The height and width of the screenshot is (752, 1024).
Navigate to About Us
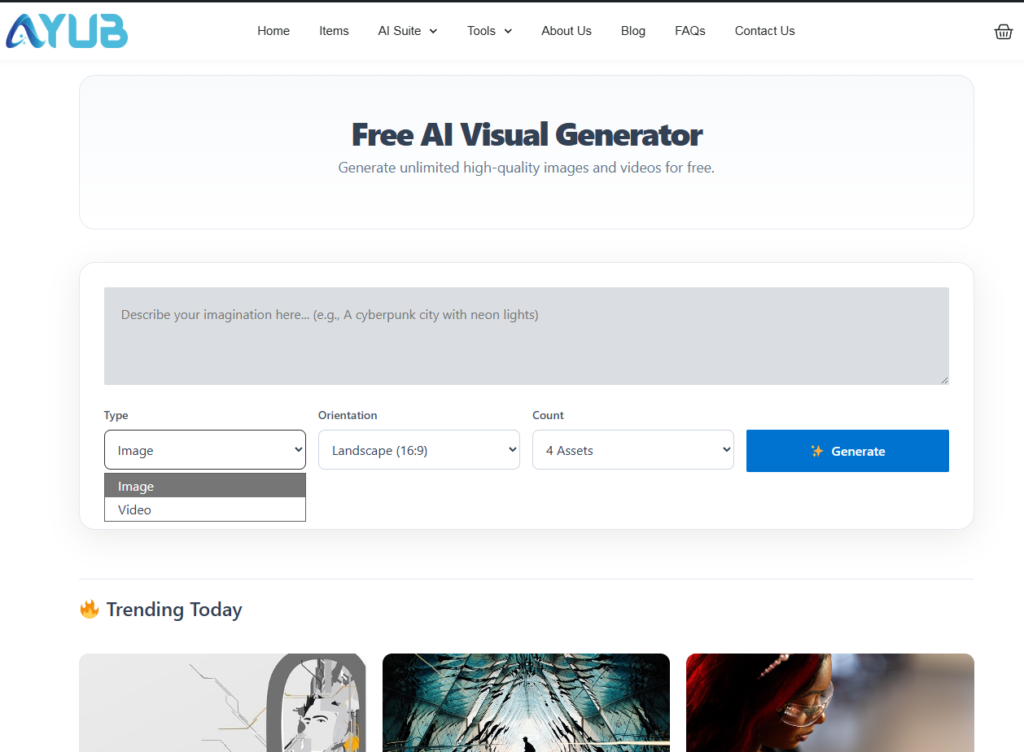566,31
